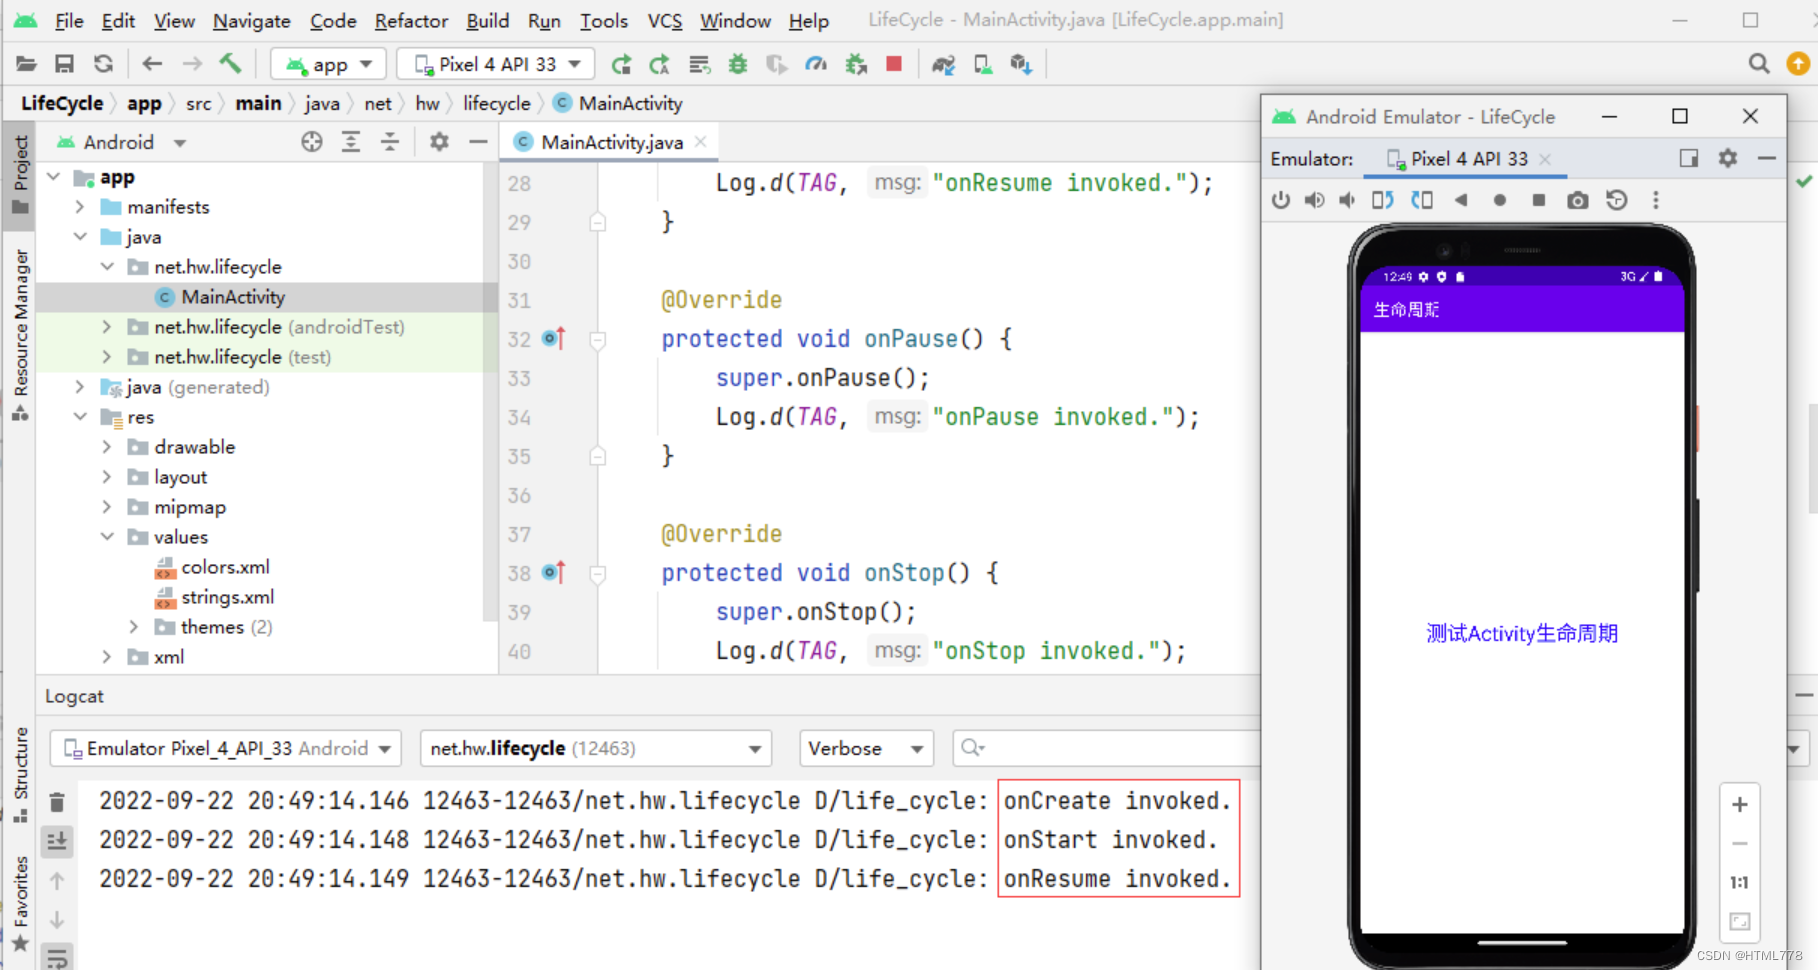Click the emulator rotate left icon
1818x970 pixels.
point(1383,200)
